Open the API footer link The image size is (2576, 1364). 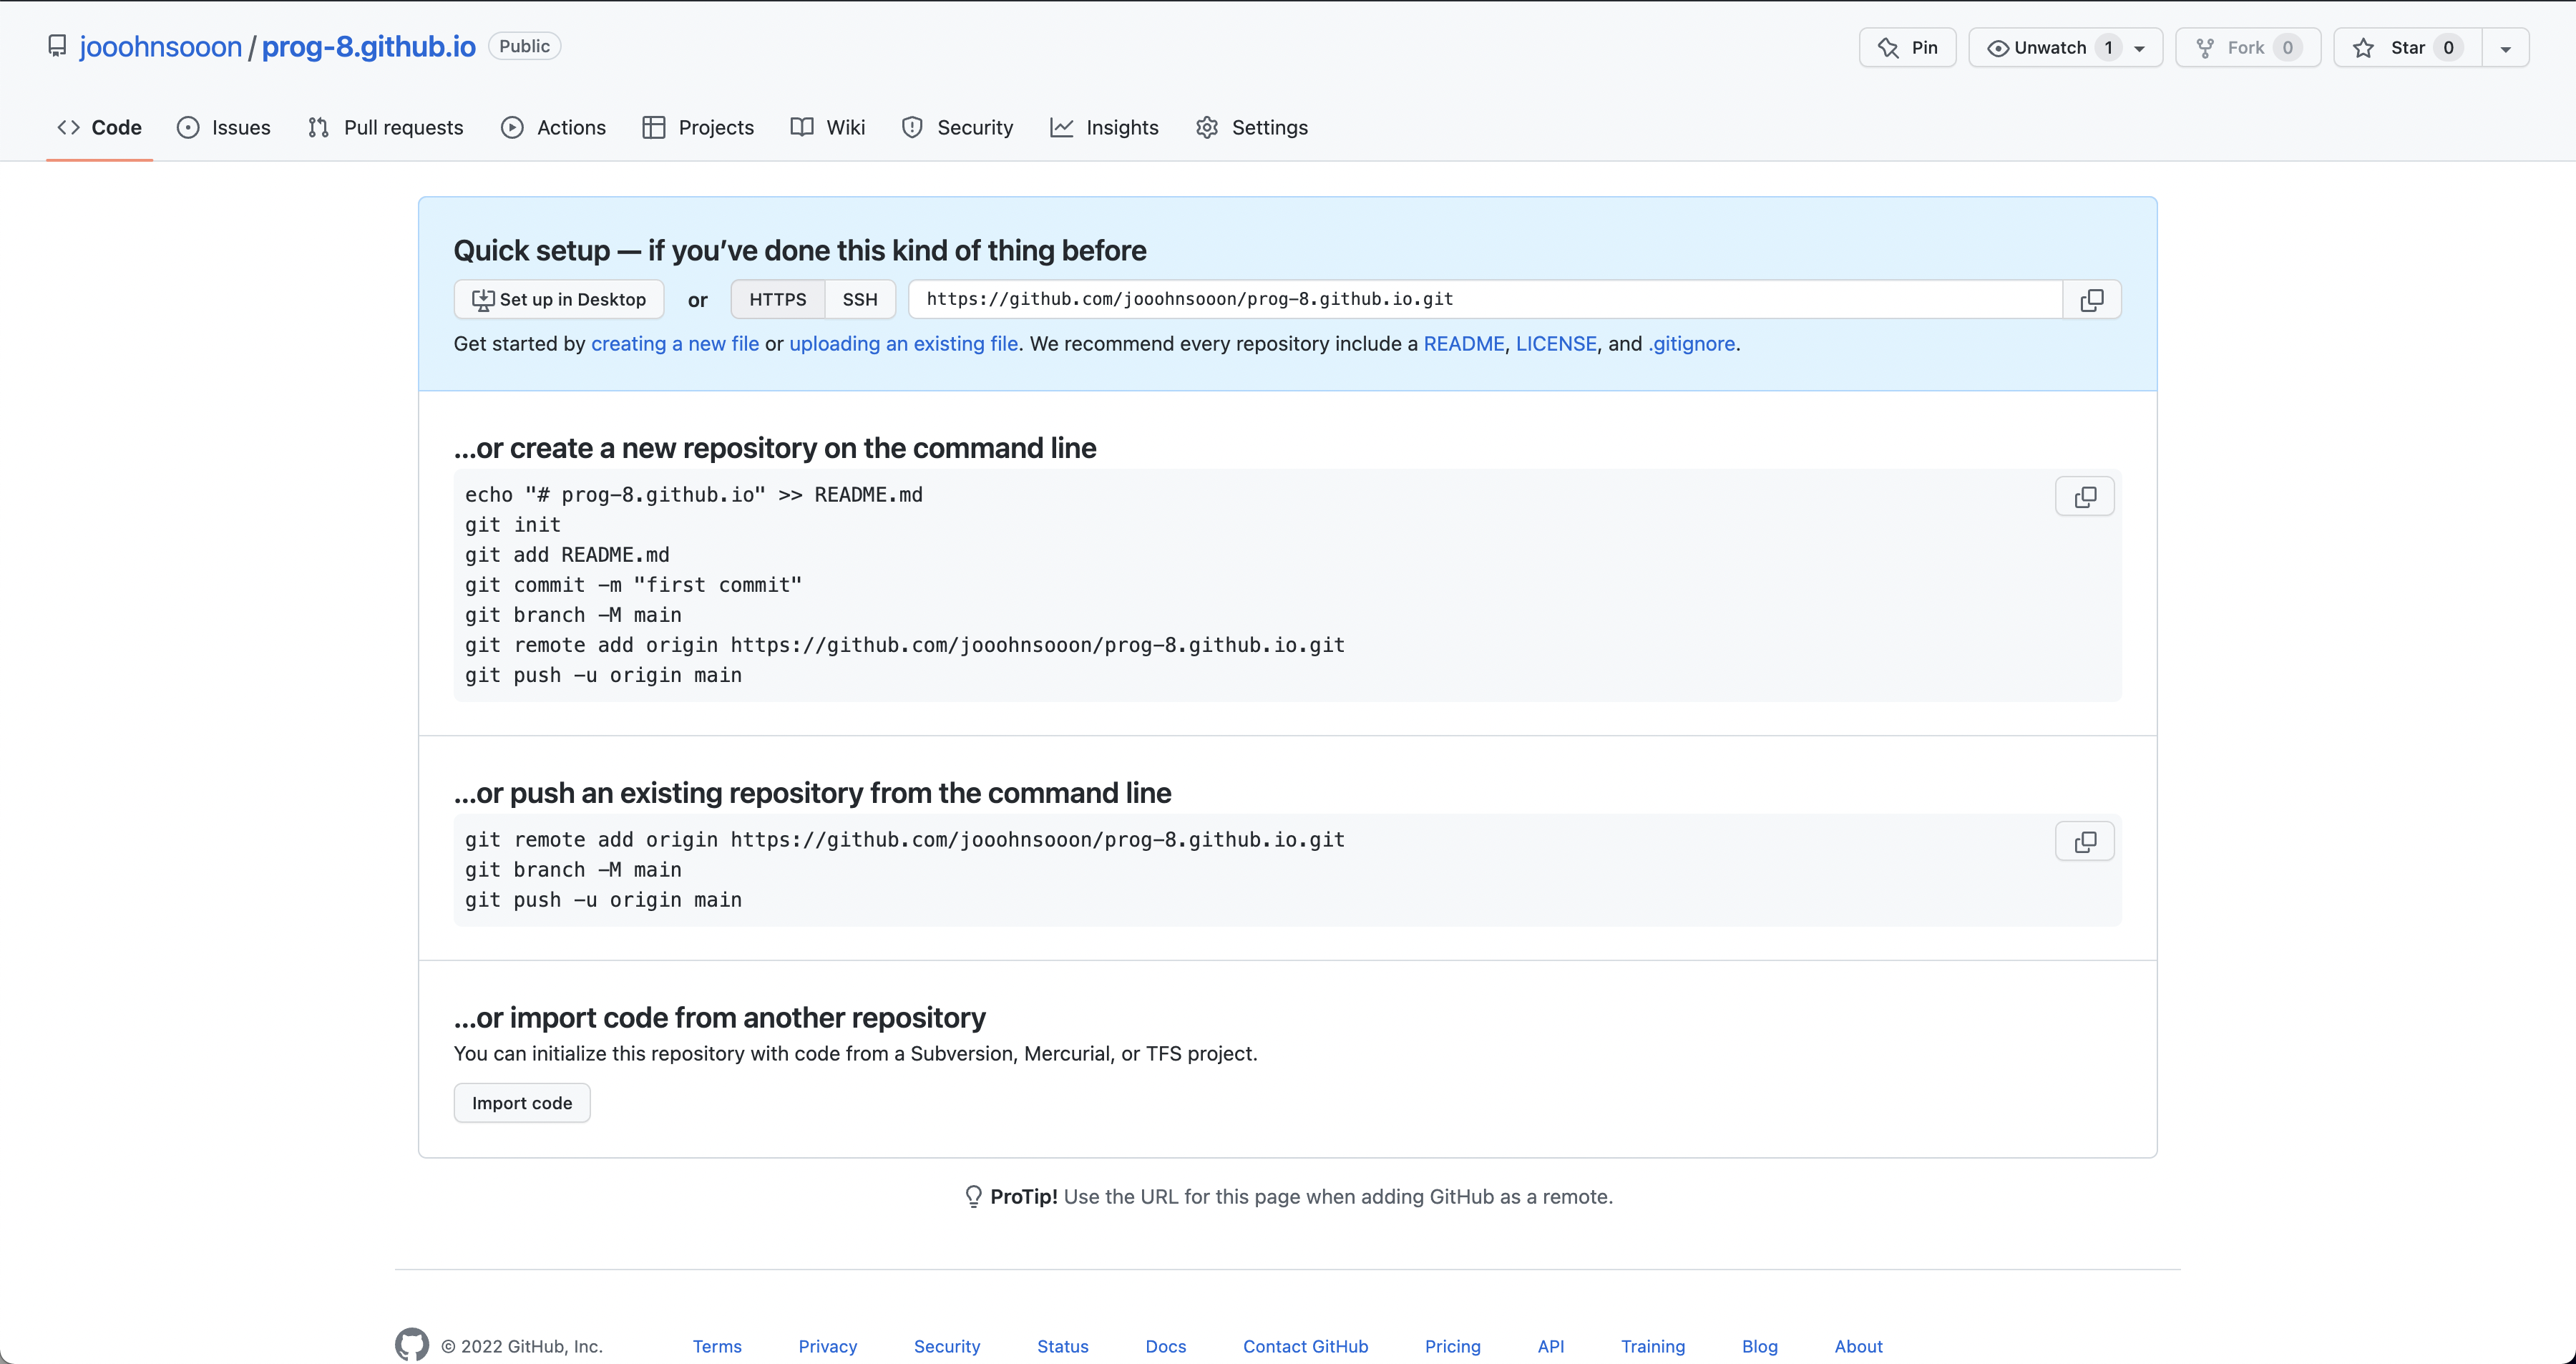(x=1550, y=1346)
